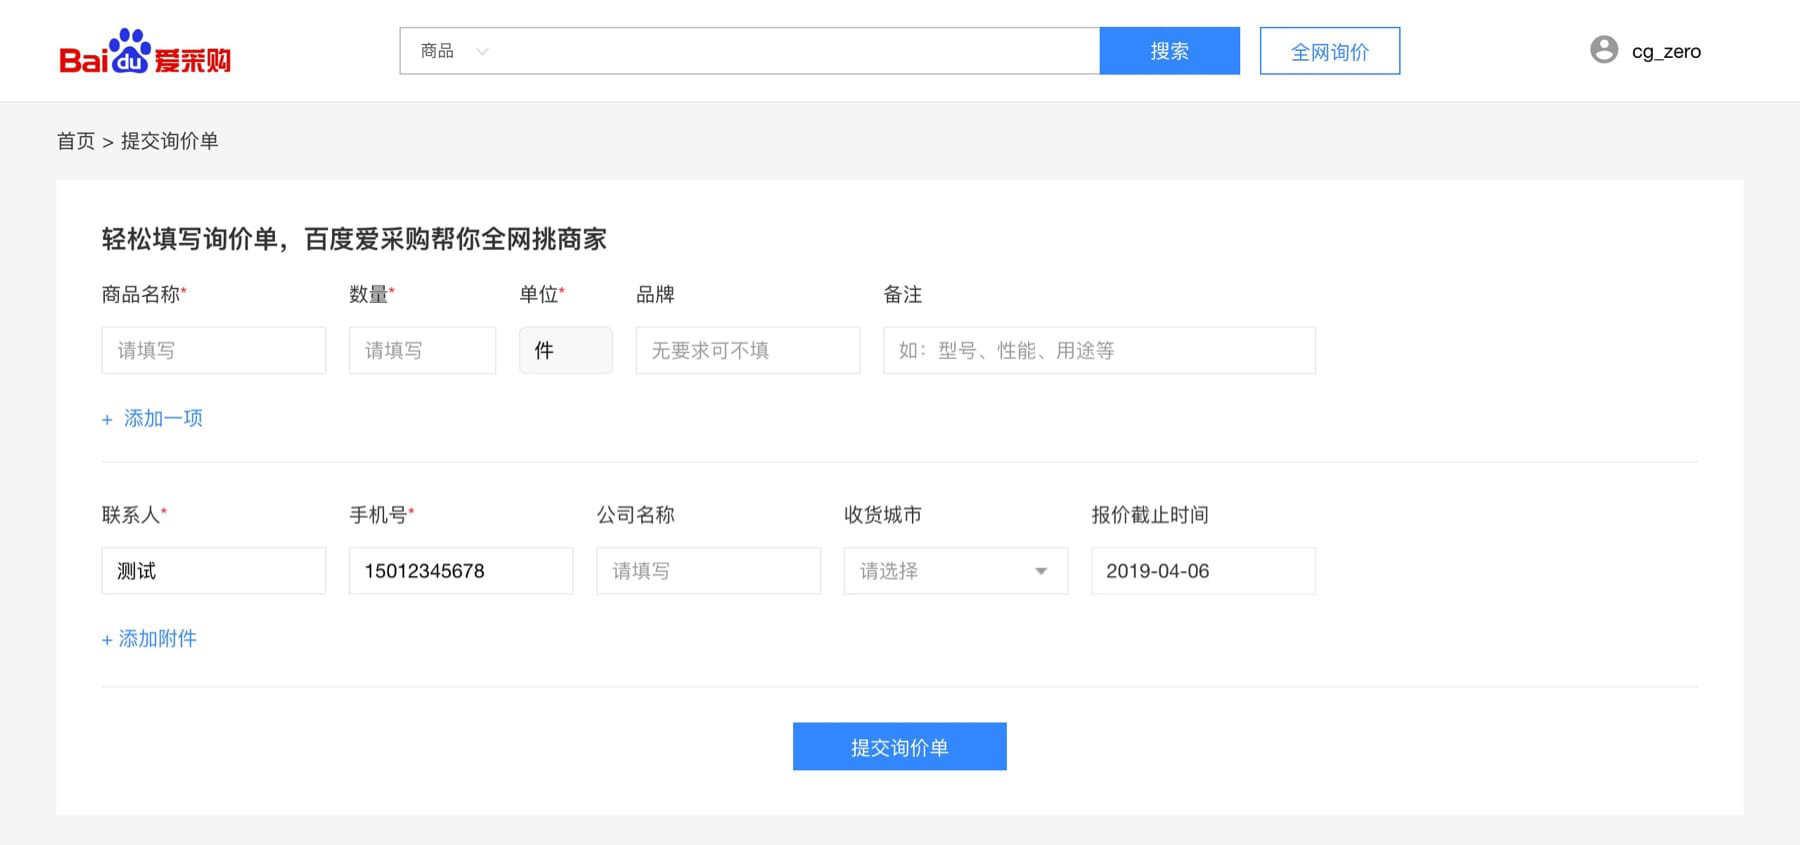This screenshot has height=845, width=1800.
Task: Click the 数量 input field
Action: click(x=422, y=350)
